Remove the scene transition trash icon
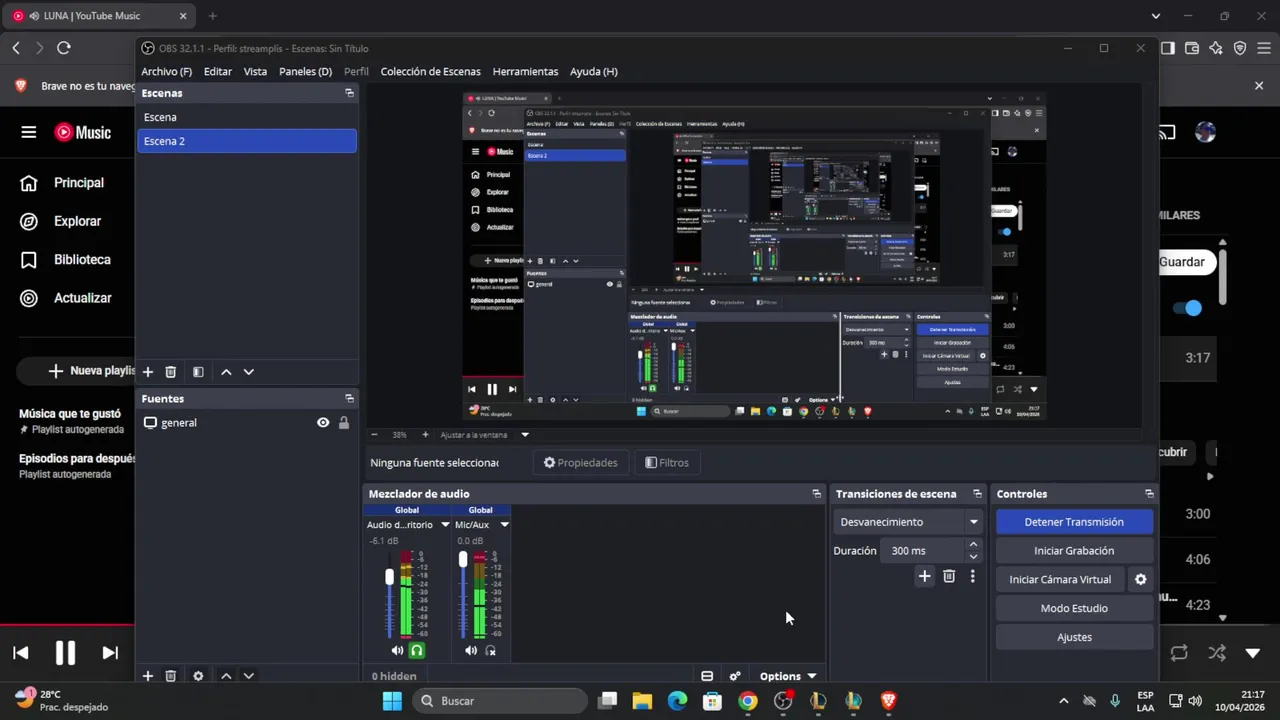The height and width of the screenshot is (720, 1280). (949, 576)
